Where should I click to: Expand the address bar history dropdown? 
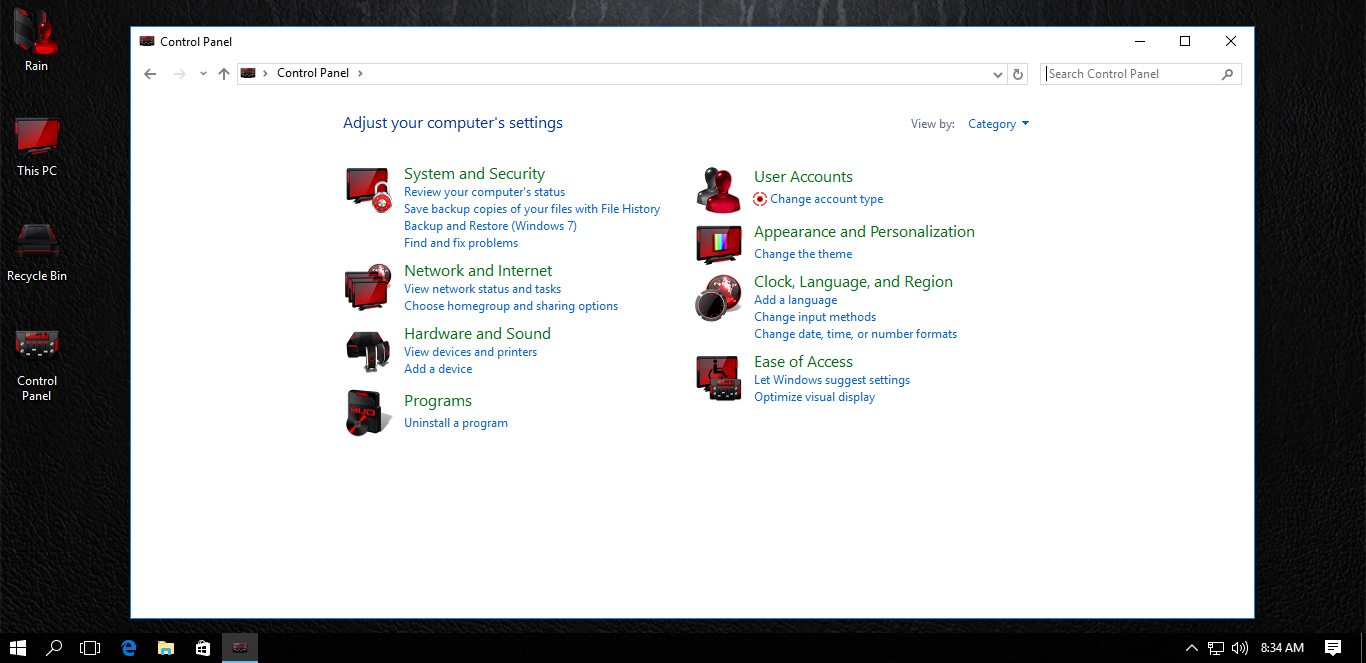(997, 74)
